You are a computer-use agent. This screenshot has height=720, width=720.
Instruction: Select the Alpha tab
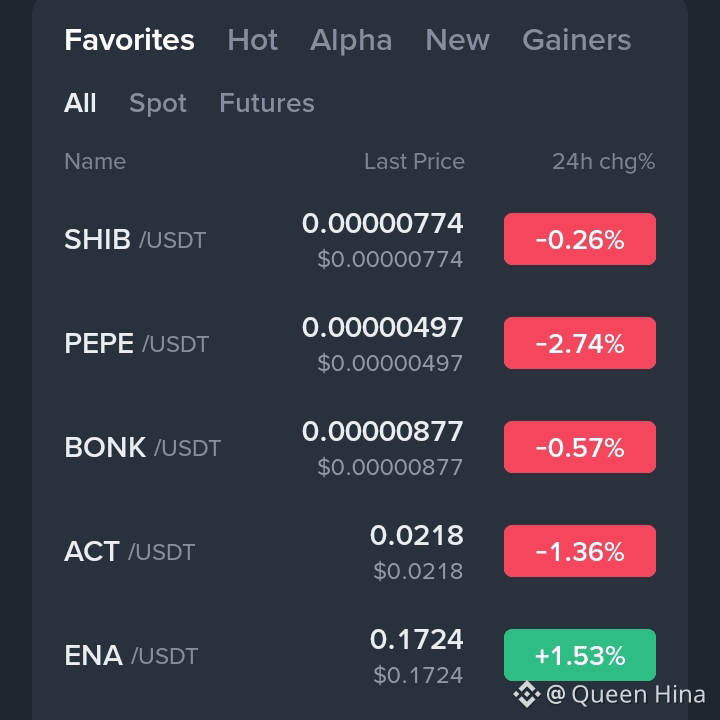pyautogui.click(x=350, y=40)
